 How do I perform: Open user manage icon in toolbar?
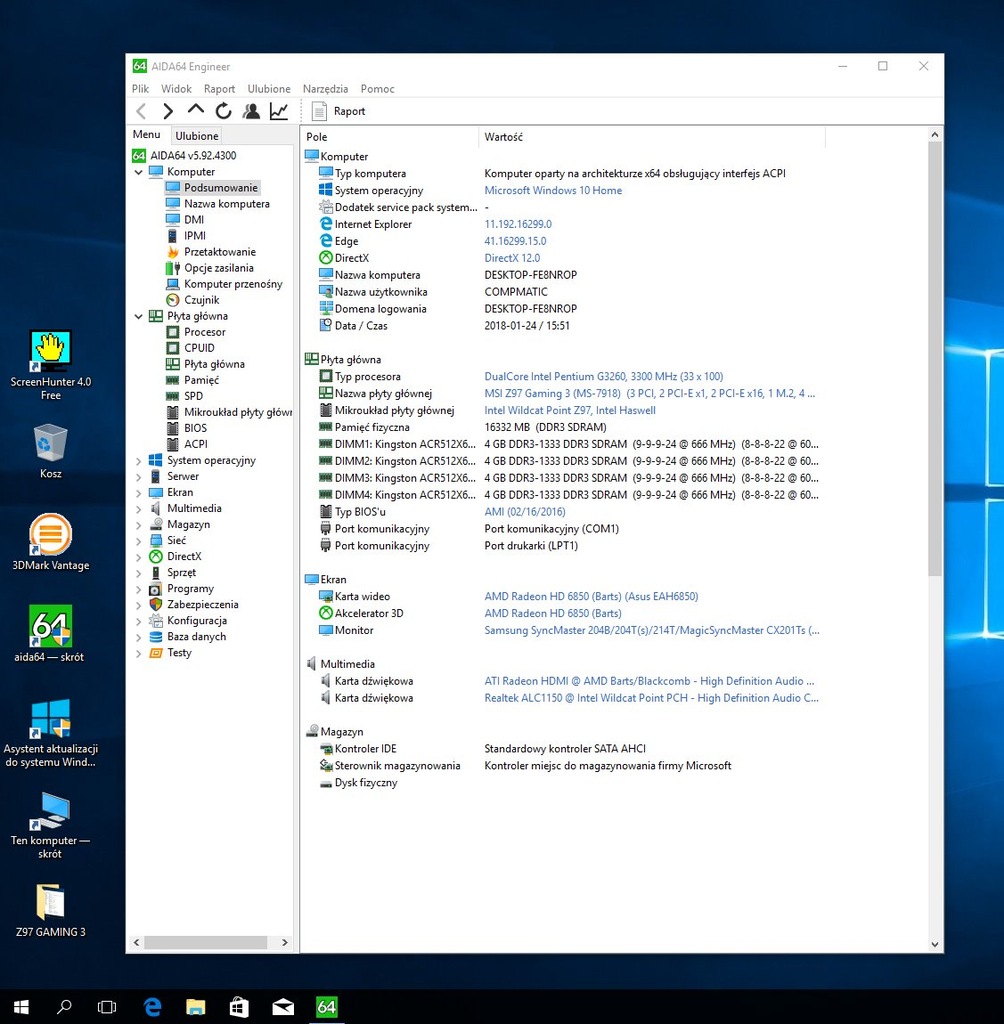[251, 111]
